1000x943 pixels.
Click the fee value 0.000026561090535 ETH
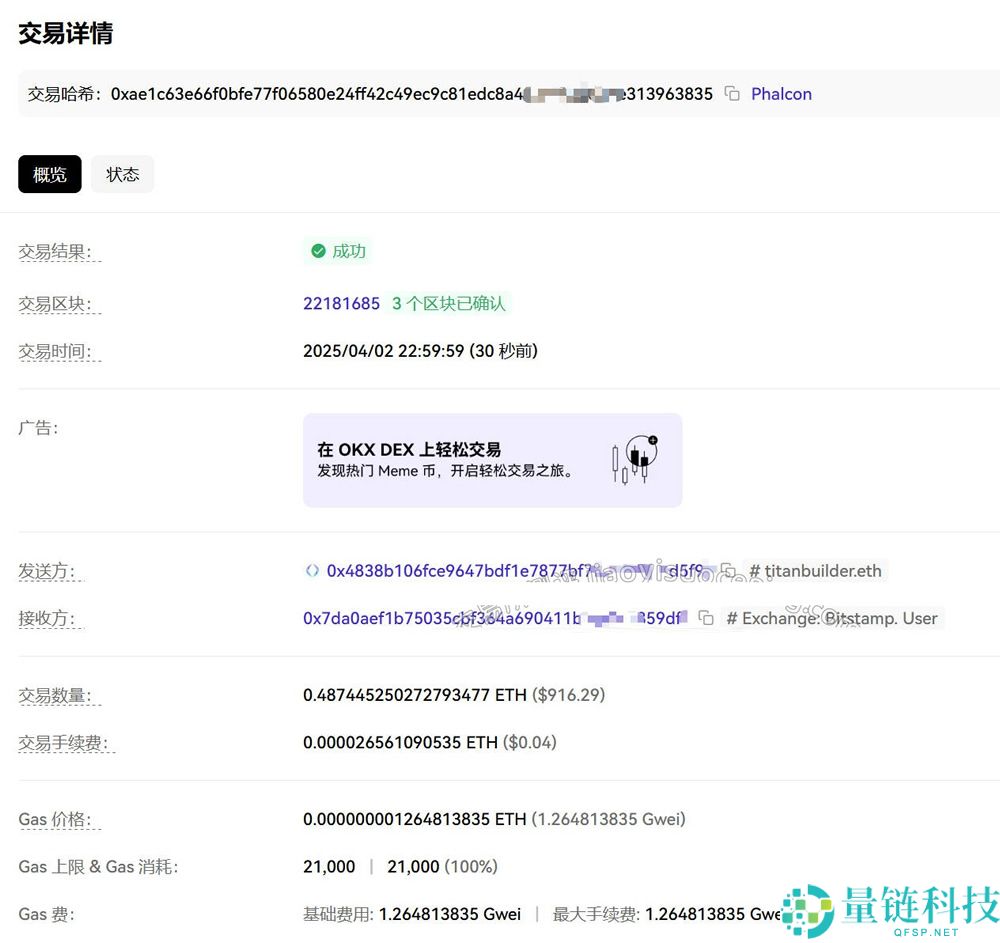(401, 742)
